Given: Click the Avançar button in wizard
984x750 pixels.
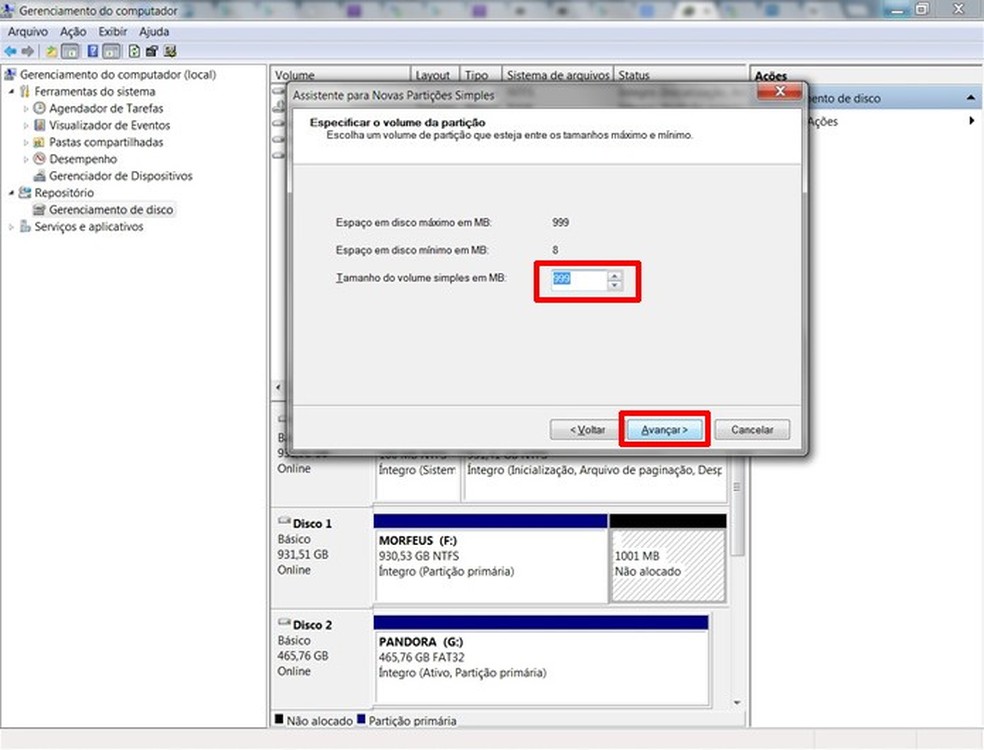Looking at the screenshot, I should 664,430.
